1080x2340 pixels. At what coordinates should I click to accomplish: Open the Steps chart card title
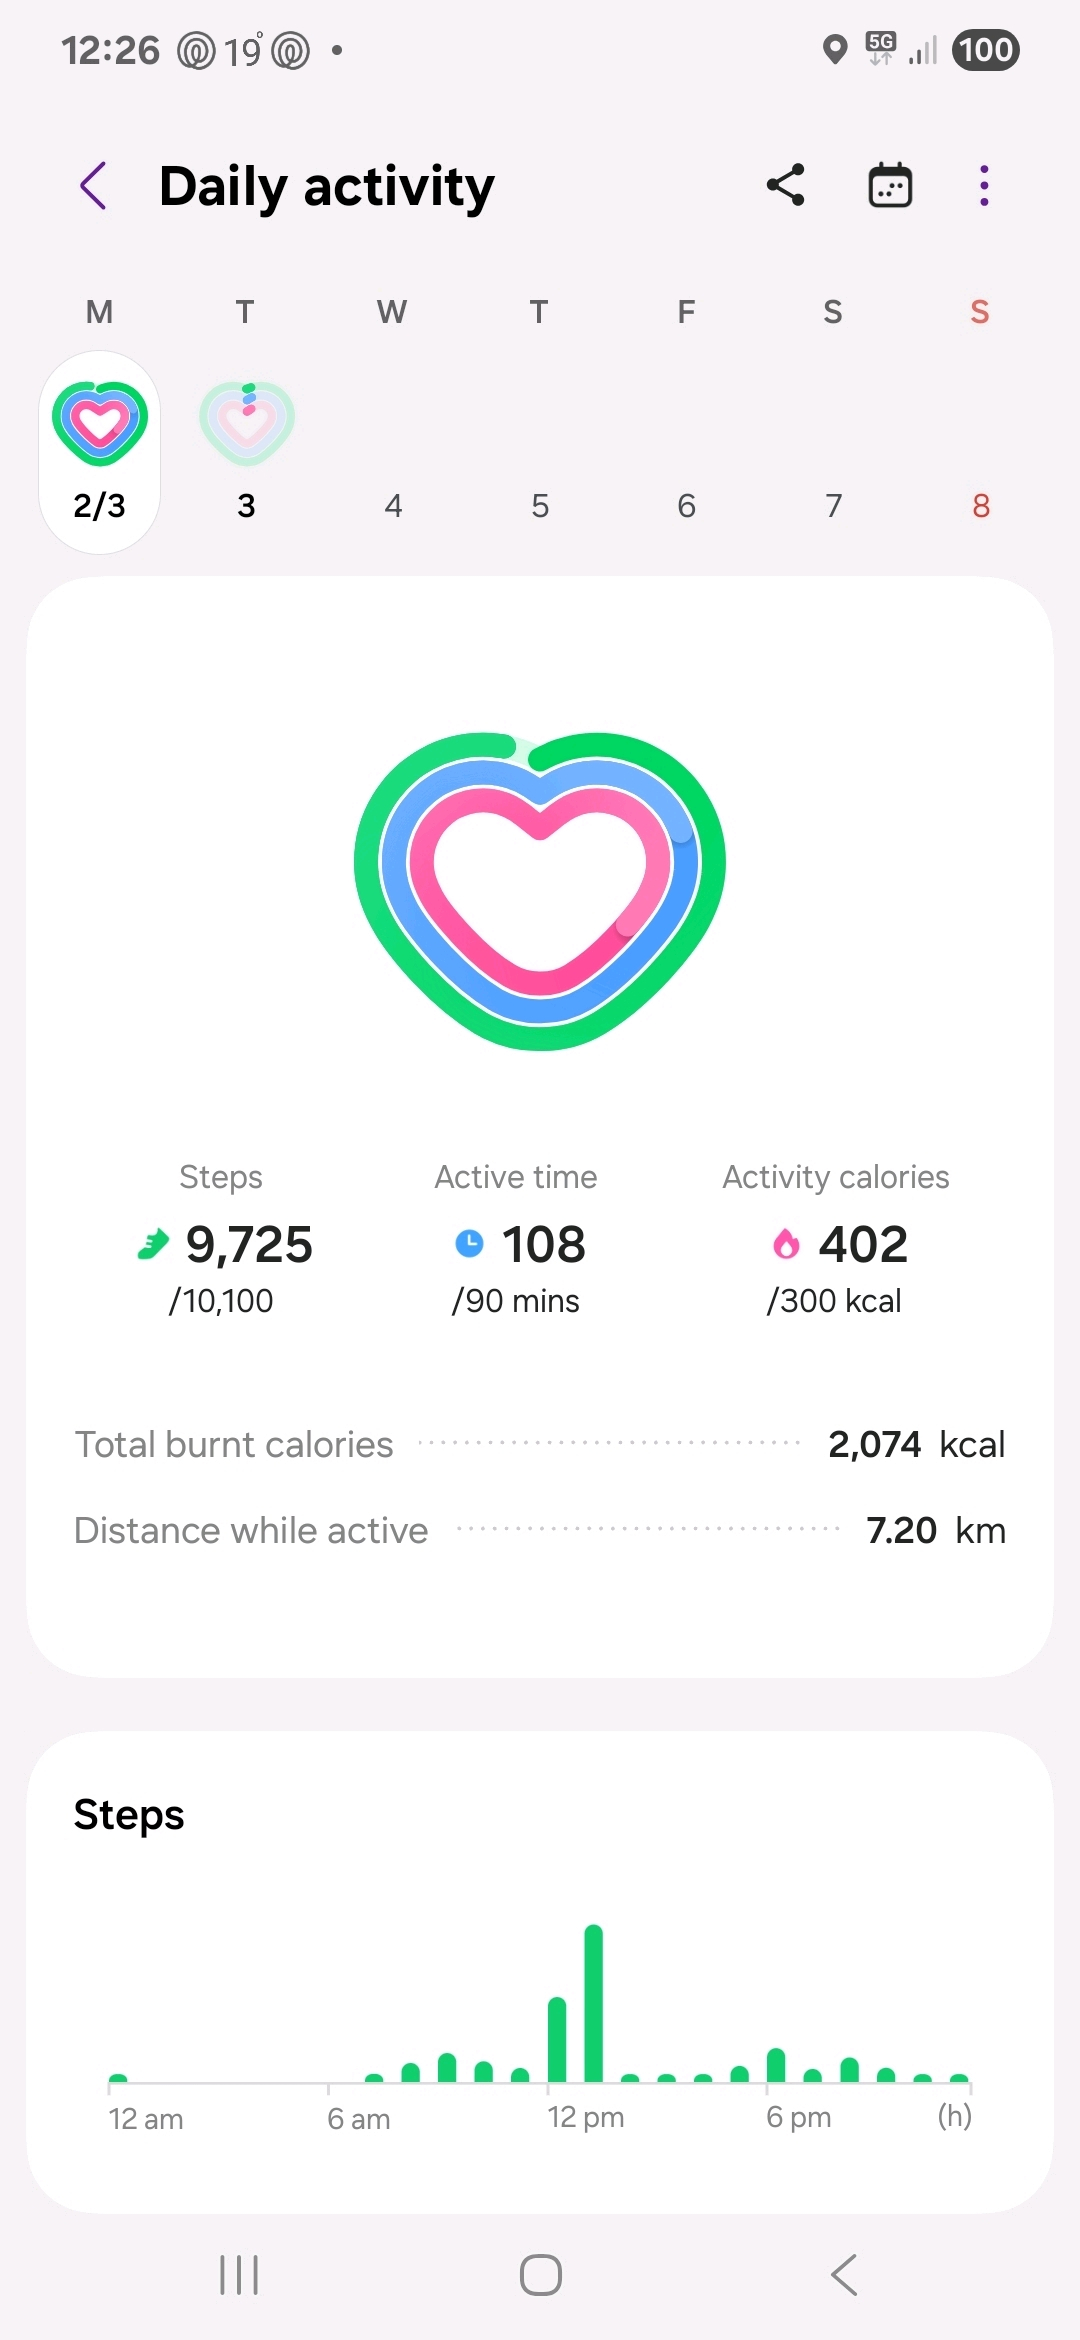[129, 1815]
